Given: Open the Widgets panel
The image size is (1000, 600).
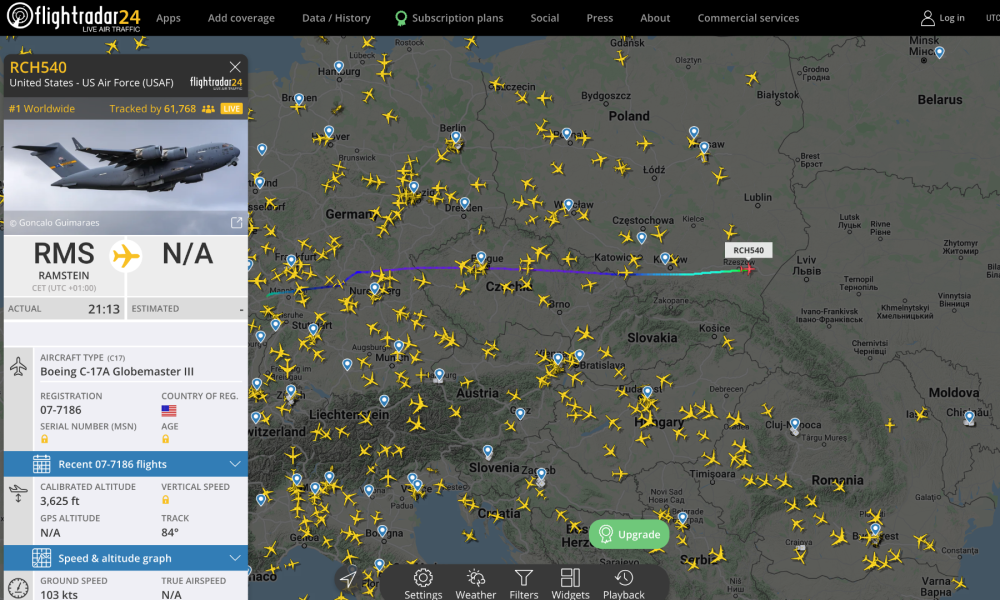Looking at the screenshot, I should (570, 582).
